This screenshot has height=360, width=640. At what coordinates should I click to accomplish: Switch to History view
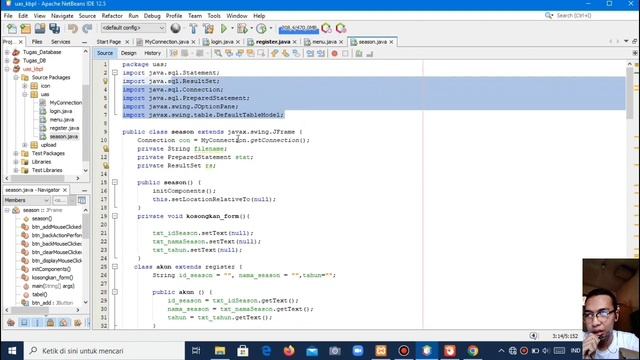[152, 53]
